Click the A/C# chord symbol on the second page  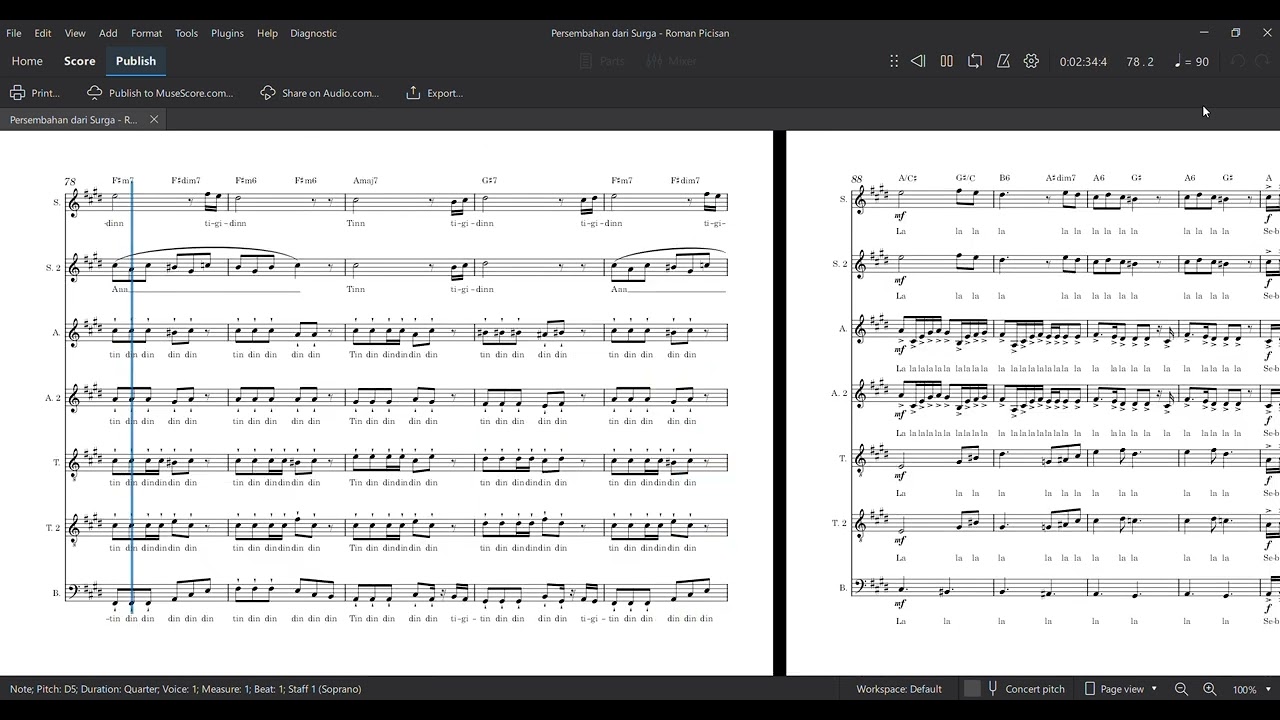tap(907, 178)
